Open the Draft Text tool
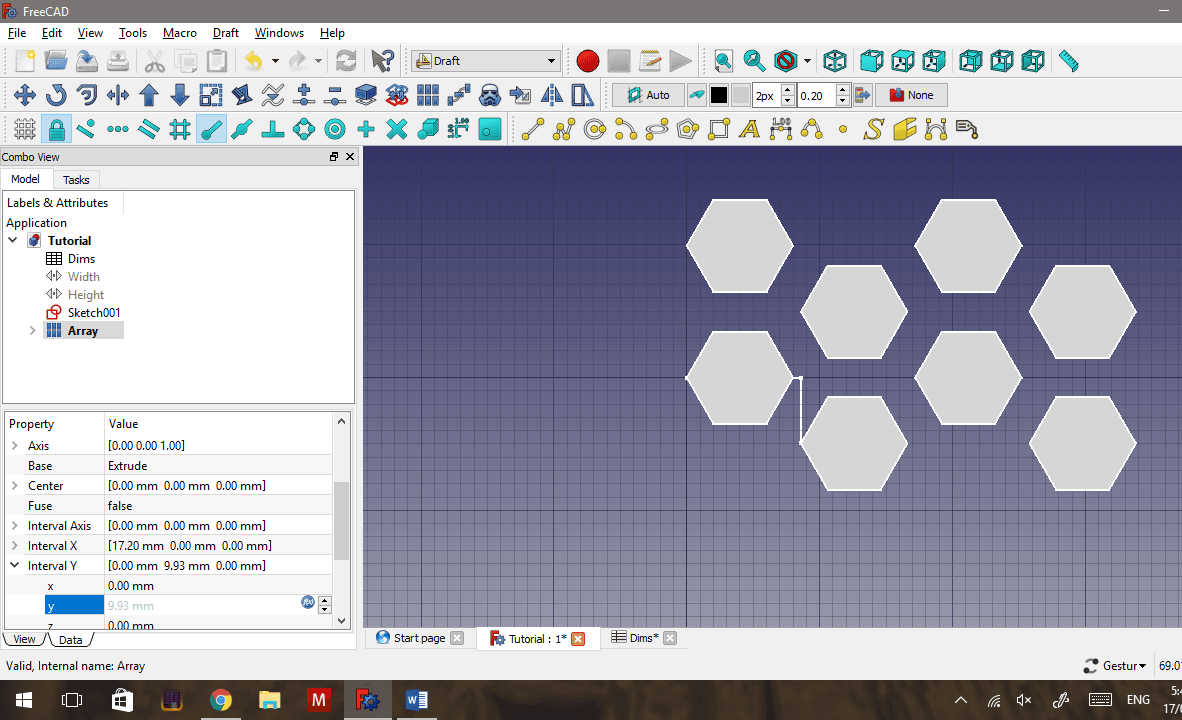This screenshot has width=1182, height=720. pyautogui.click(x=749, y=128)
